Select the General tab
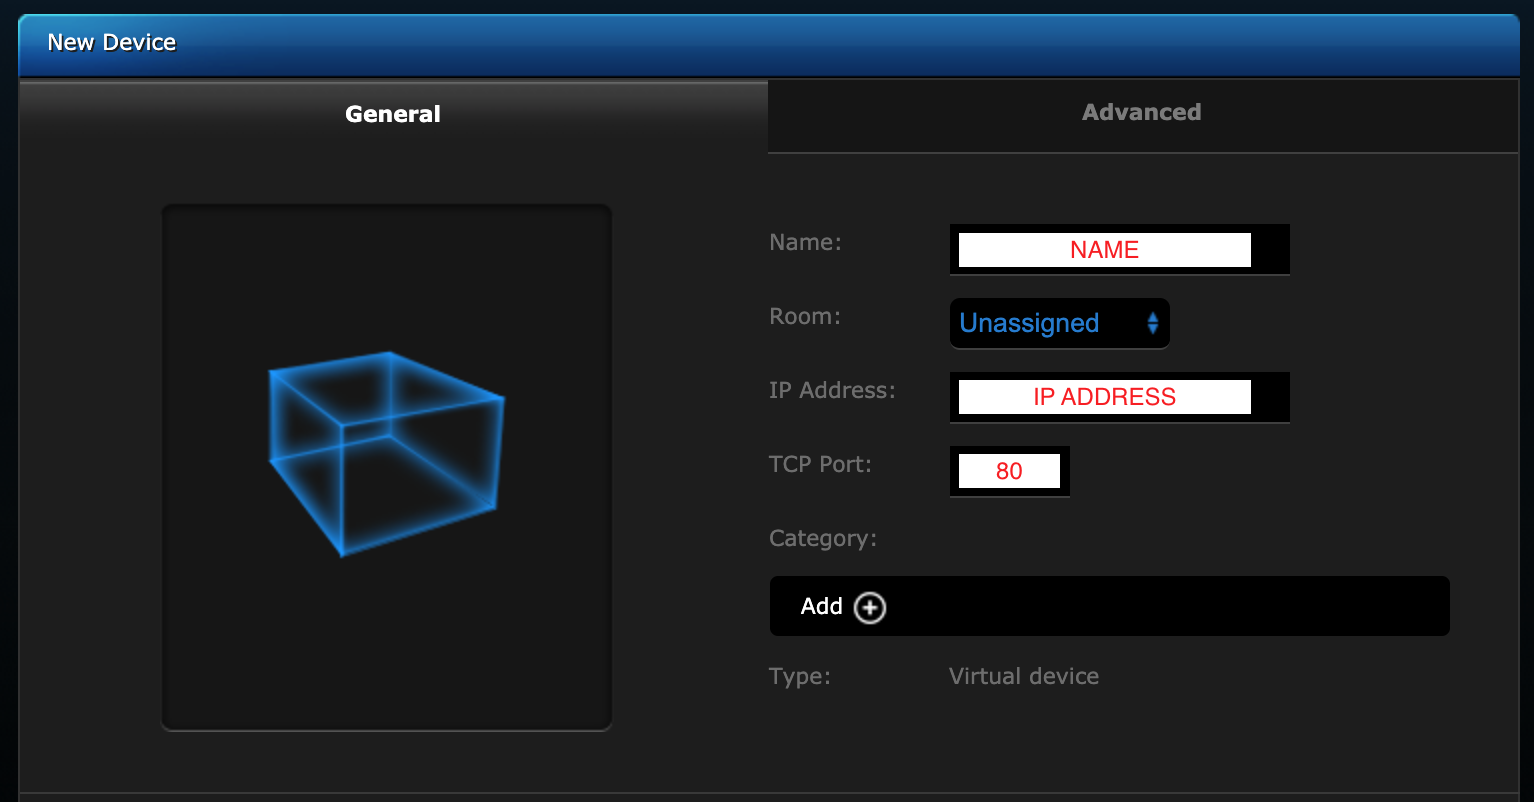The height and width of the screenshot is (802, 1534). [x=393, y=115]
